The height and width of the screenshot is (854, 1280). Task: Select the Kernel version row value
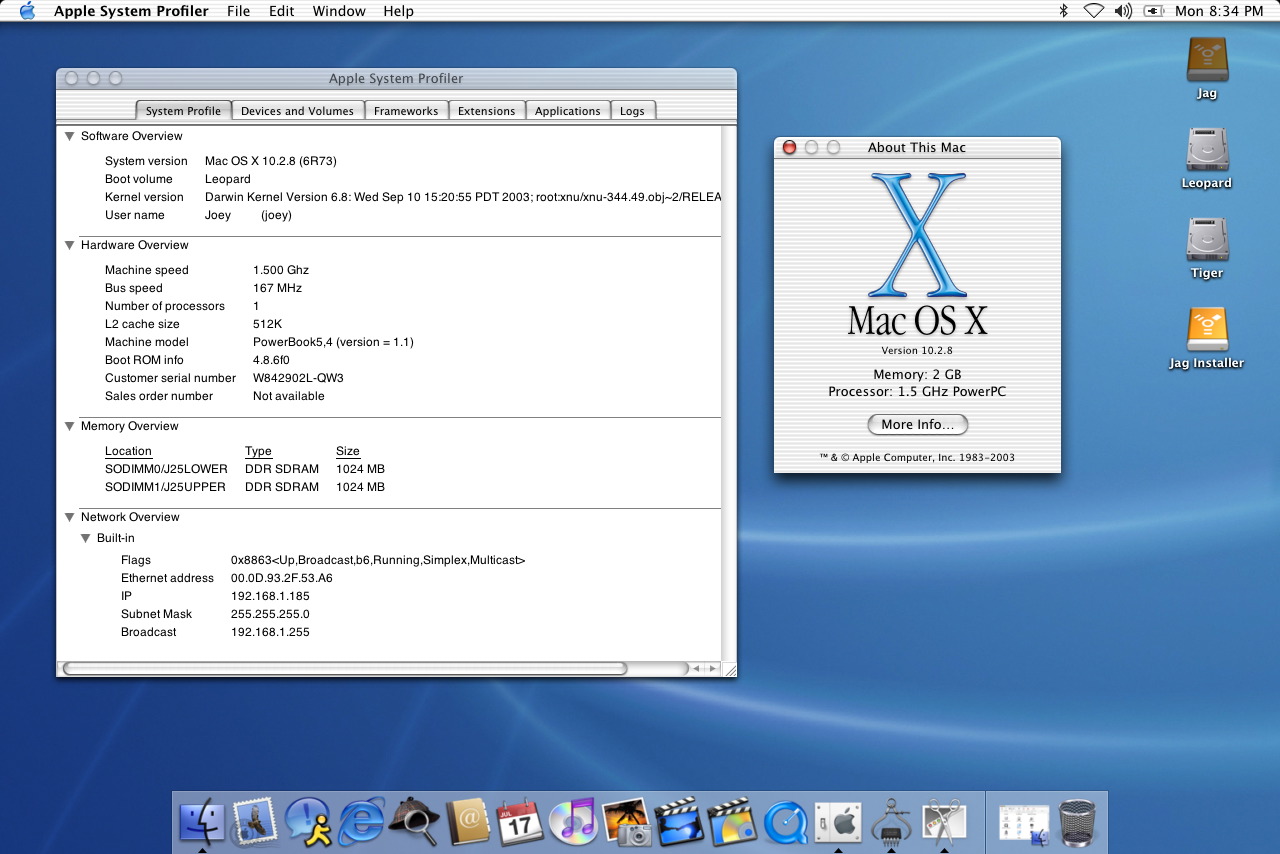point(463,197)
